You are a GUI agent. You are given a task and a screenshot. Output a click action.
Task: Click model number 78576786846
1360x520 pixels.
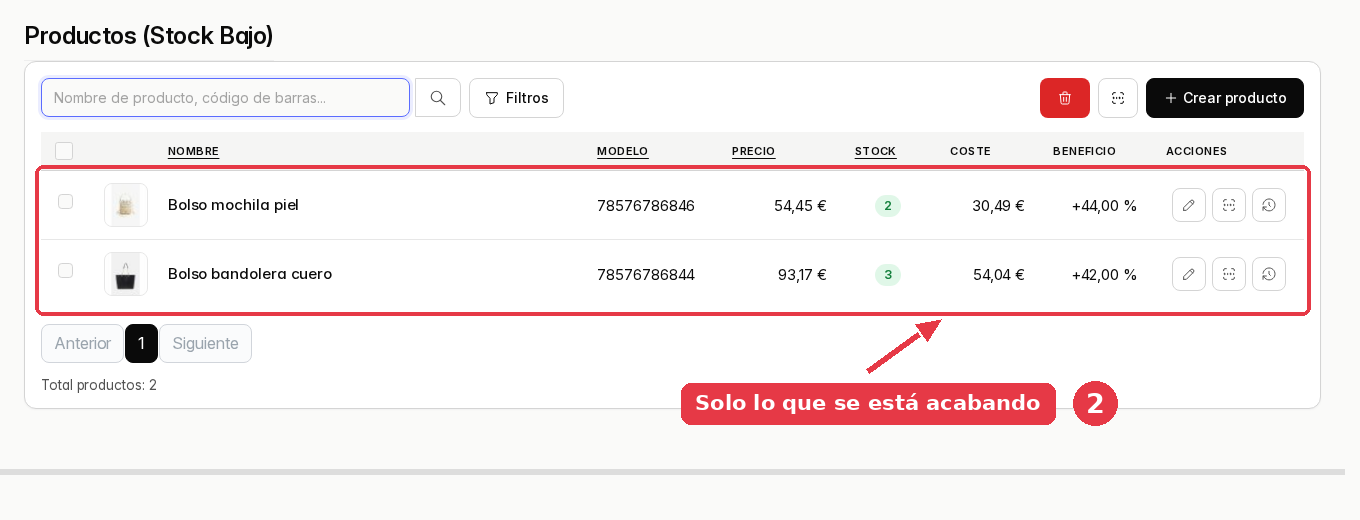(646, 206)
